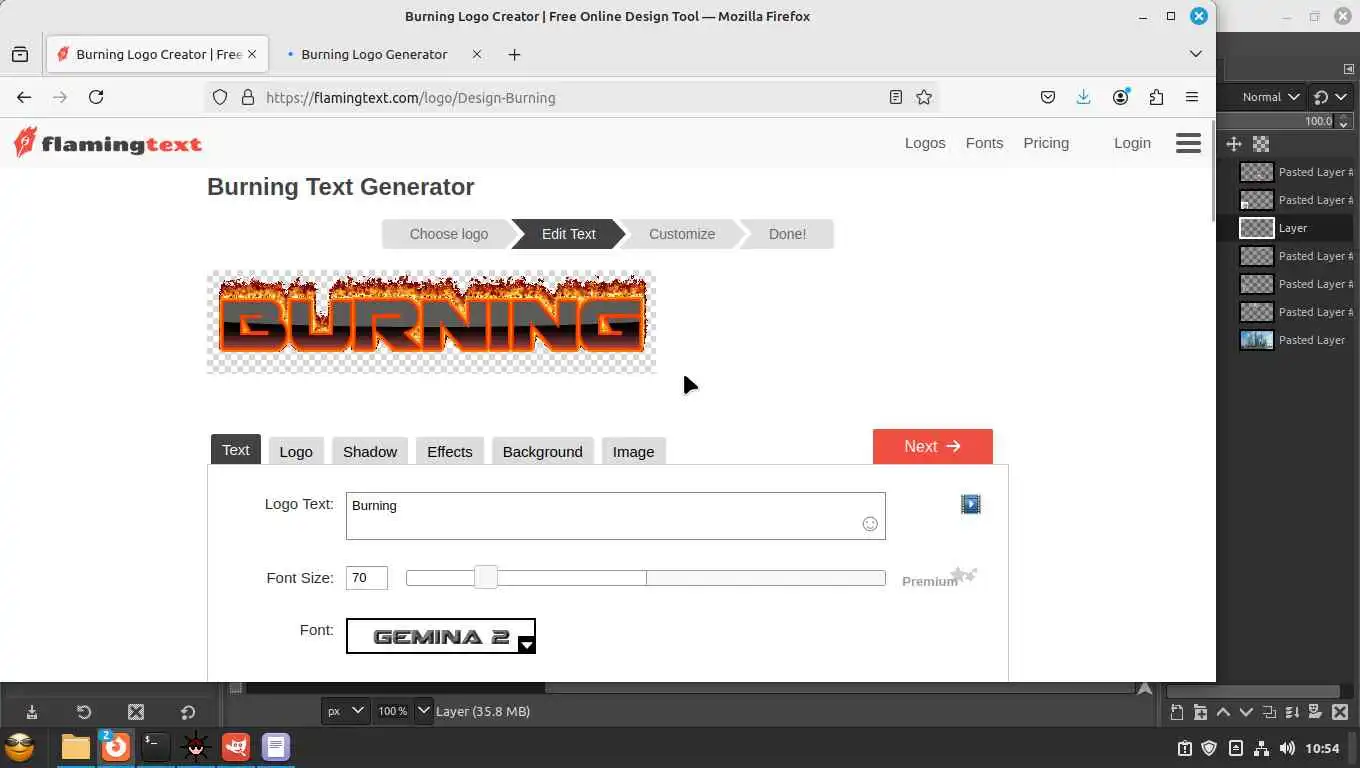List all tabs chevron in Firefox
Viewport: 1360px width, 768px height.
click(x=1195, y=54)
